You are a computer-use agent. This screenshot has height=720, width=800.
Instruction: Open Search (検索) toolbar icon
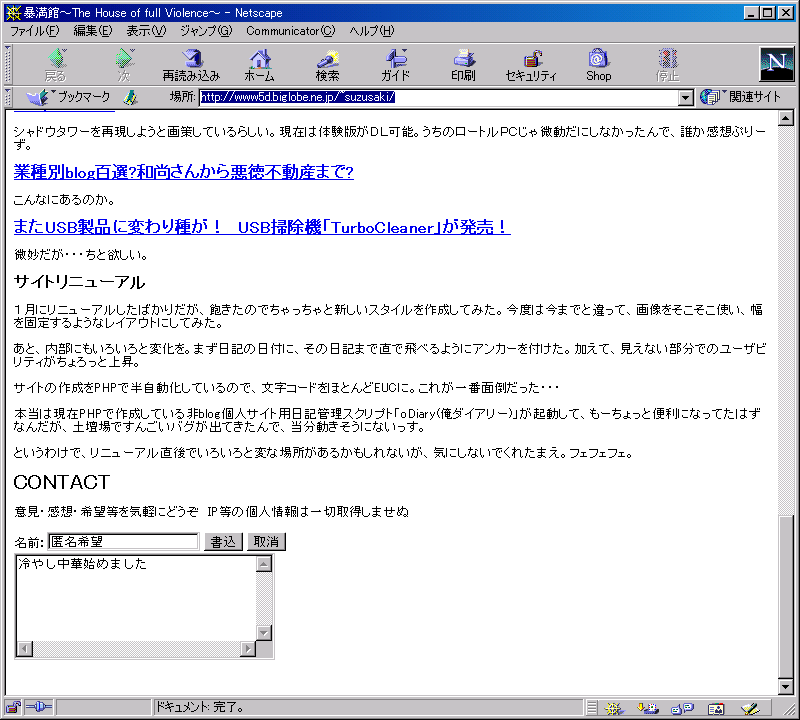[x=328, y=65]
